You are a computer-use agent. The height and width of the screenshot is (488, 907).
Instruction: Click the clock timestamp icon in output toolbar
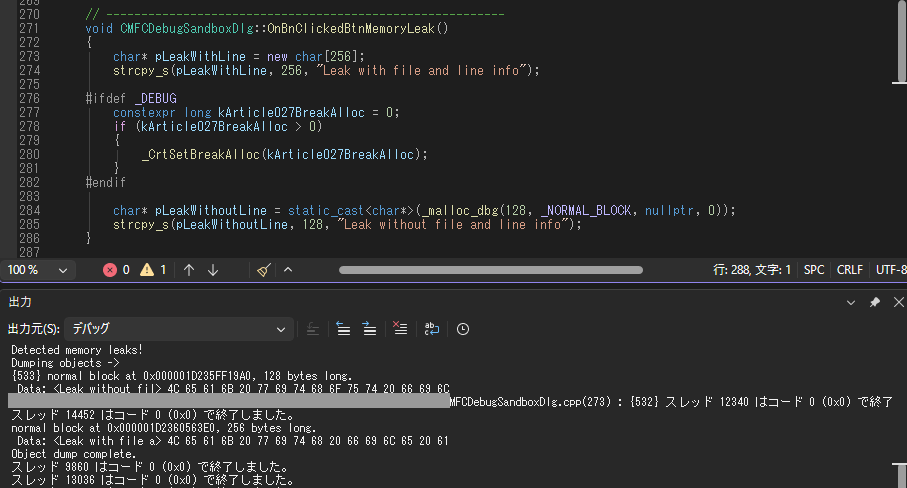click(463, 329)
